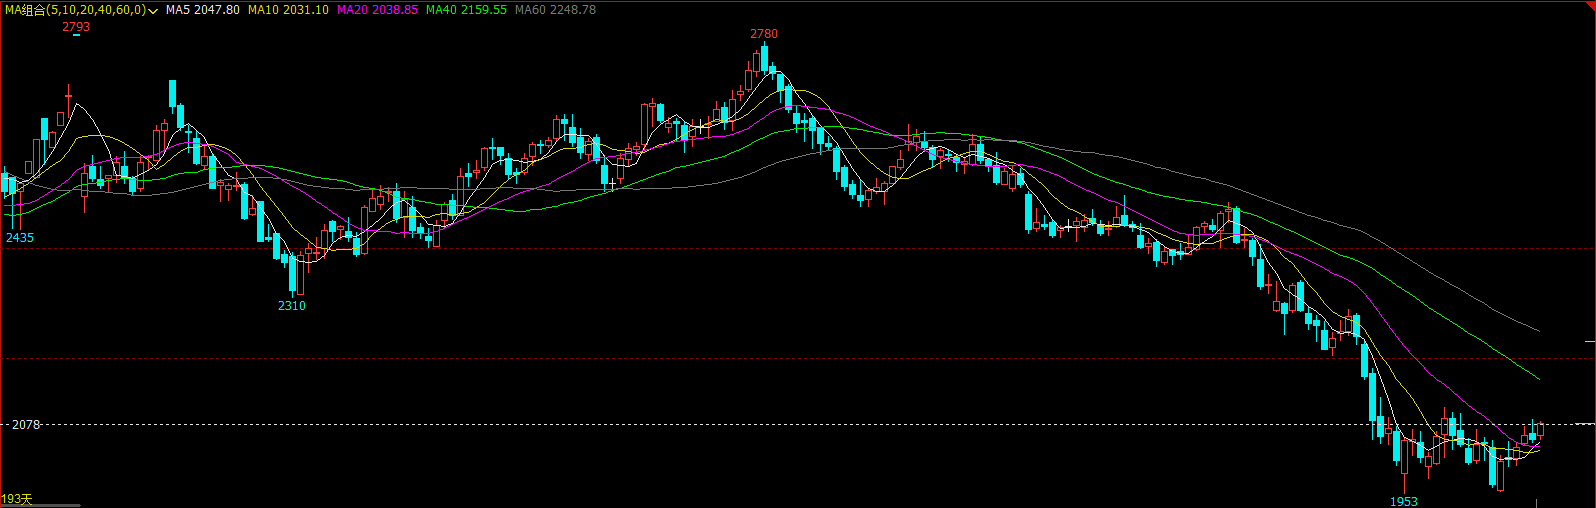Select the green MA40 2159.55 label
This screenshot has width=1596, height=508.
pos(466,10)
